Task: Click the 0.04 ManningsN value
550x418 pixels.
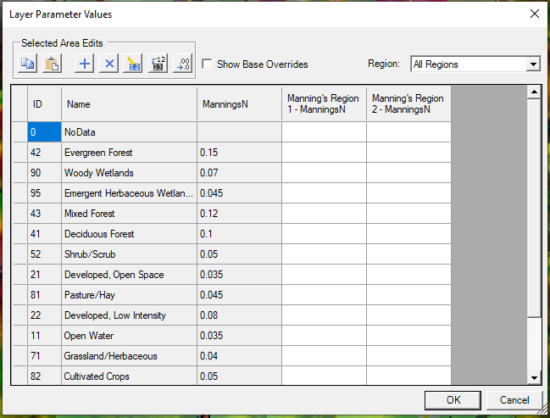Action: [x=240, y=356]
